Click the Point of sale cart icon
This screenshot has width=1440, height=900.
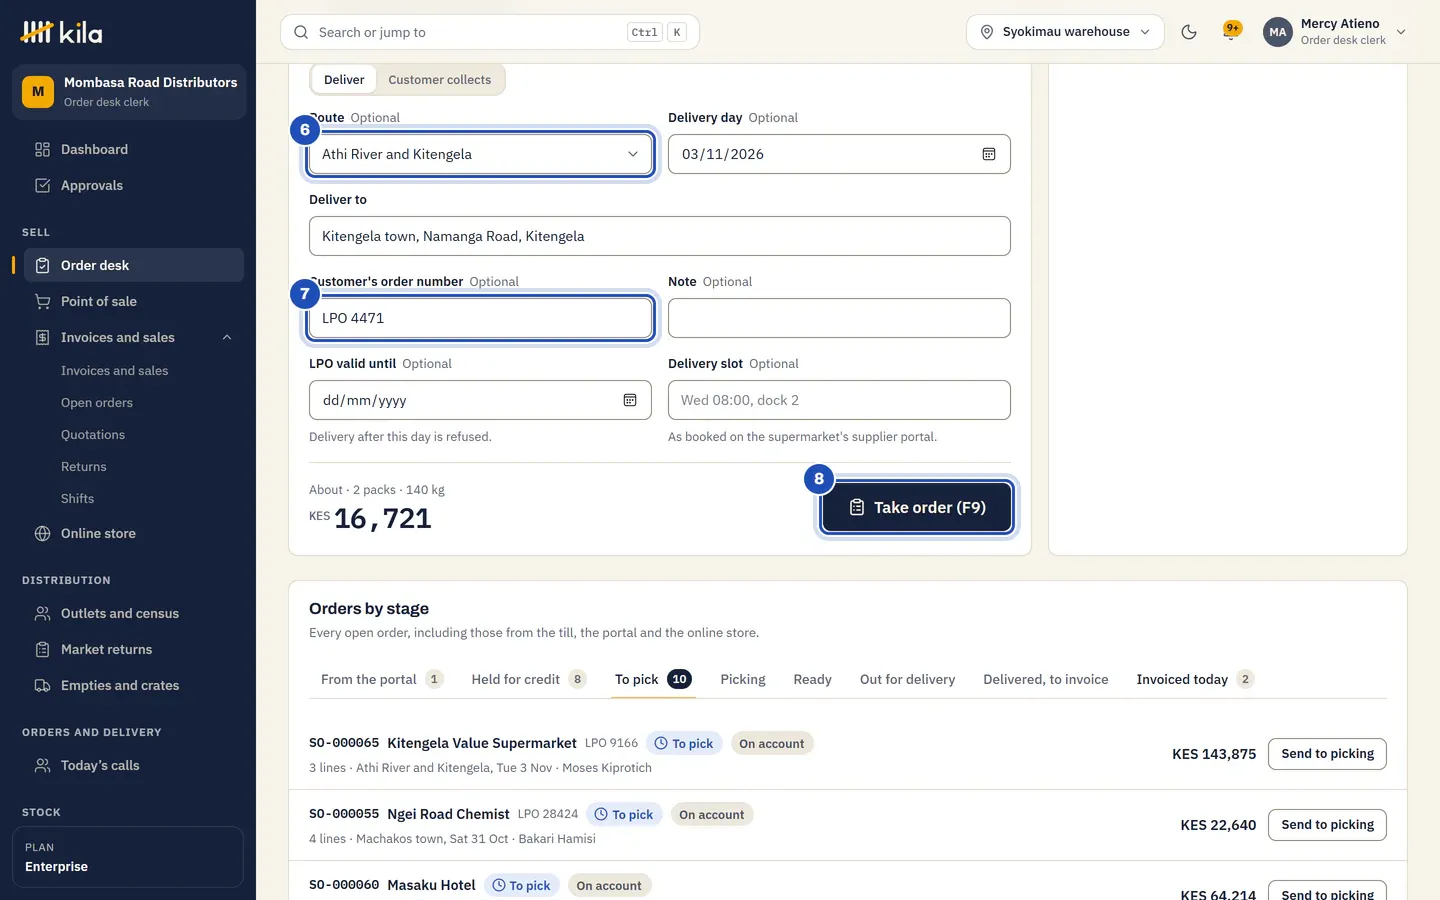42,302
